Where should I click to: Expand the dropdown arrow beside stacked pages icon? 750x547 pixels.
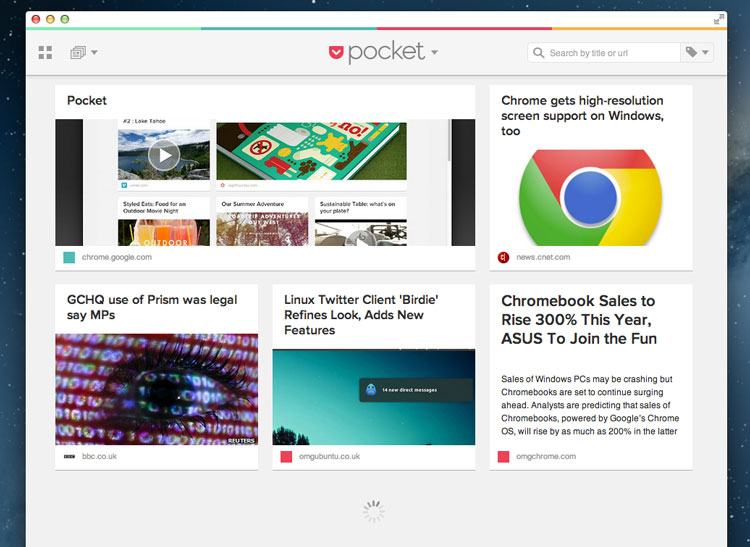pos(94,52)
